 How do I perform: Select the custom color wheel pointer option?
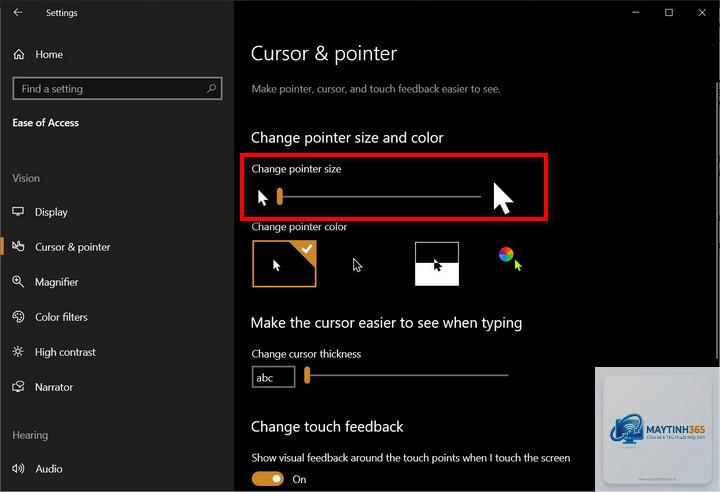pos(510,259)
